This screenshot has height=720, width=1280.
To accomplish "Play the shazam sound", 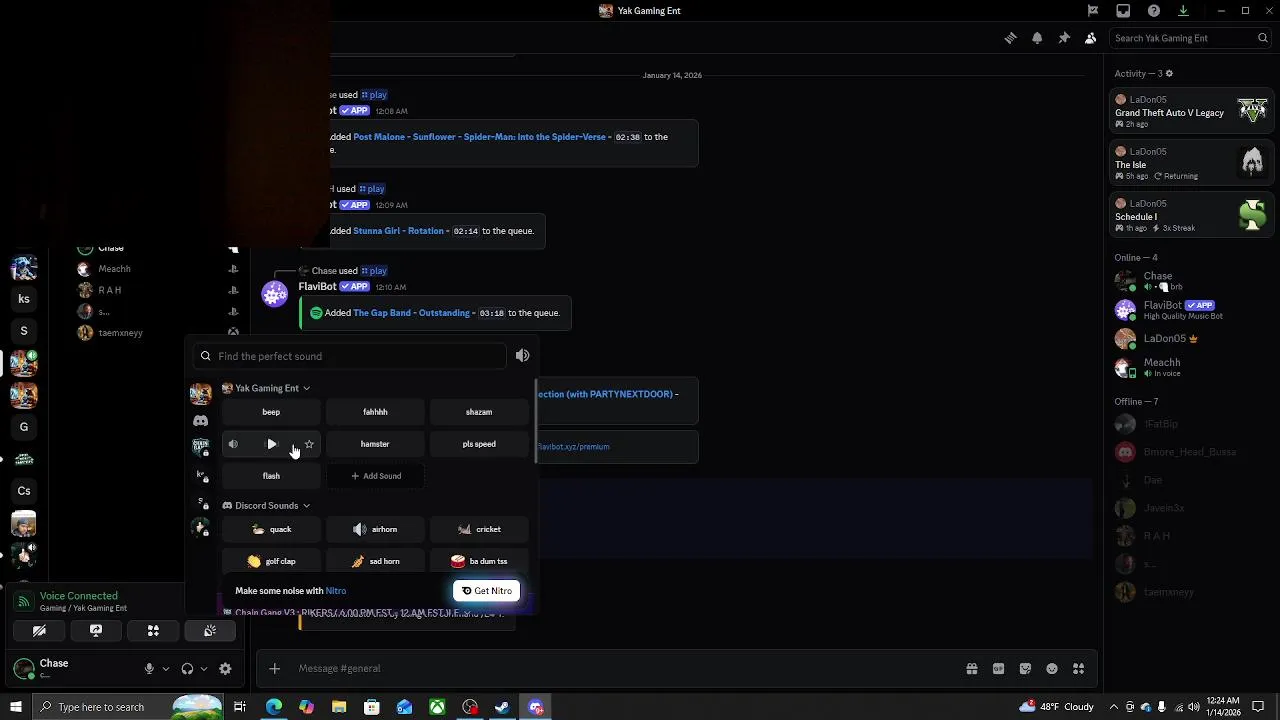I will [x=479, y=412].
